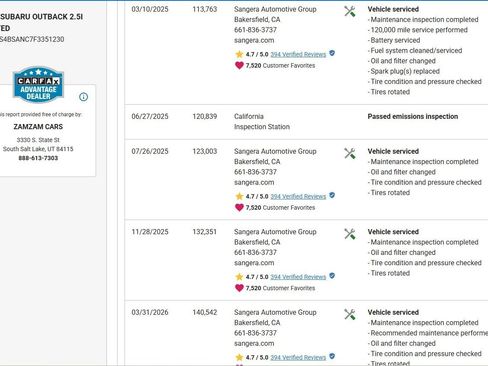This screenshot has height=366, width=488.
Task: Click wrench icon for 03/31/2026 service
Action: point(350,314)
